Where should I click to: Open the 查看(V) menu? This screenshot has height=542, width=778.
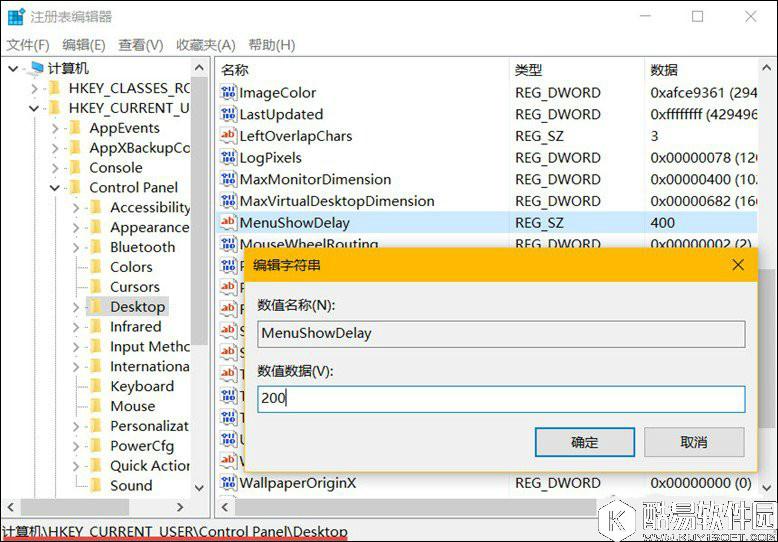[140, 45]
